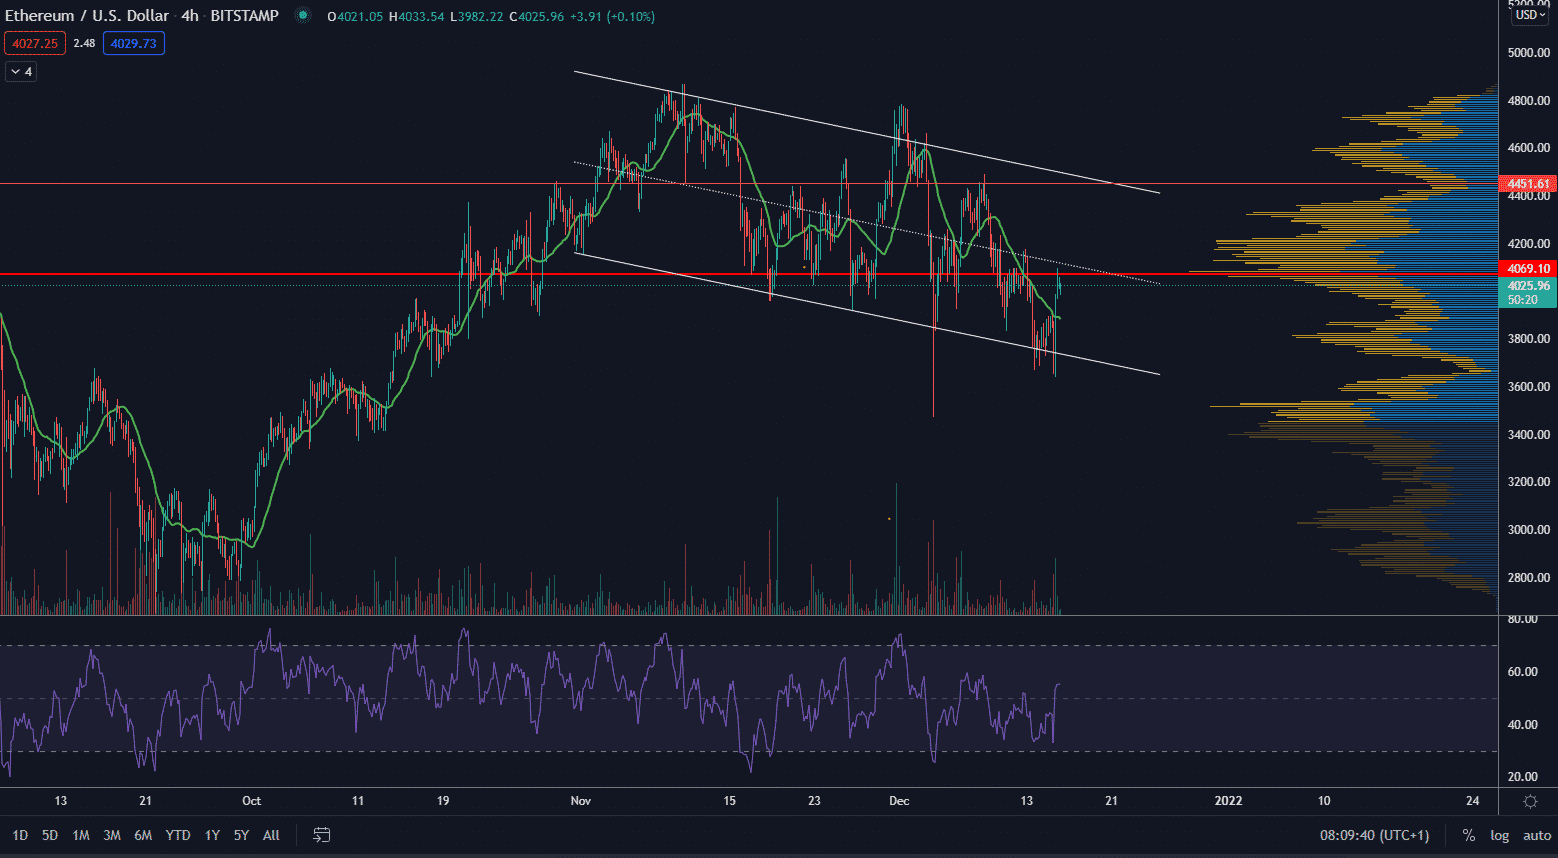Open timezone menu at 08:09:40 (UTC+1)
The height and width of the screenshot is (858, 1558).
[1374, 835]
